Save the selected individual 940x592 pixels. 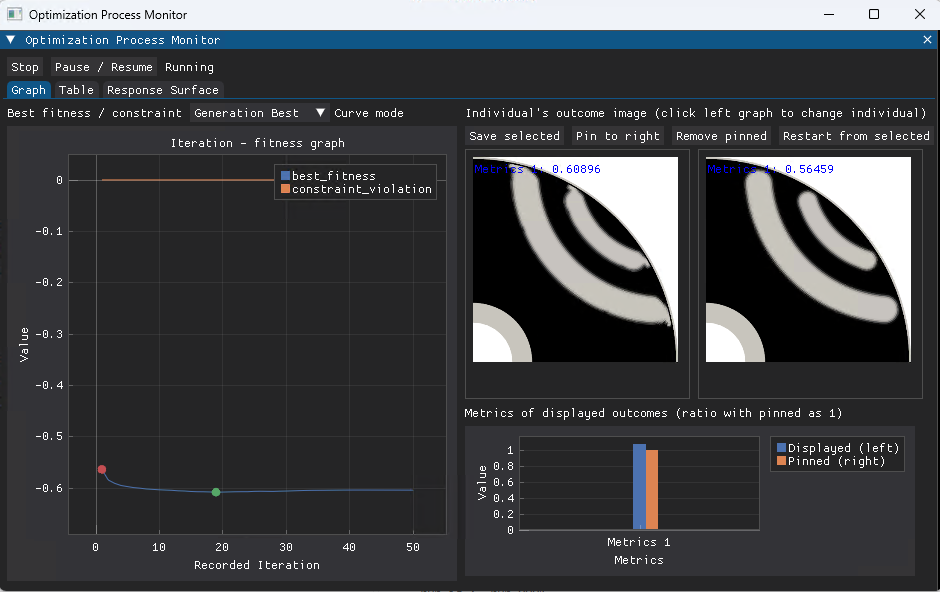(x=514, y=136)
